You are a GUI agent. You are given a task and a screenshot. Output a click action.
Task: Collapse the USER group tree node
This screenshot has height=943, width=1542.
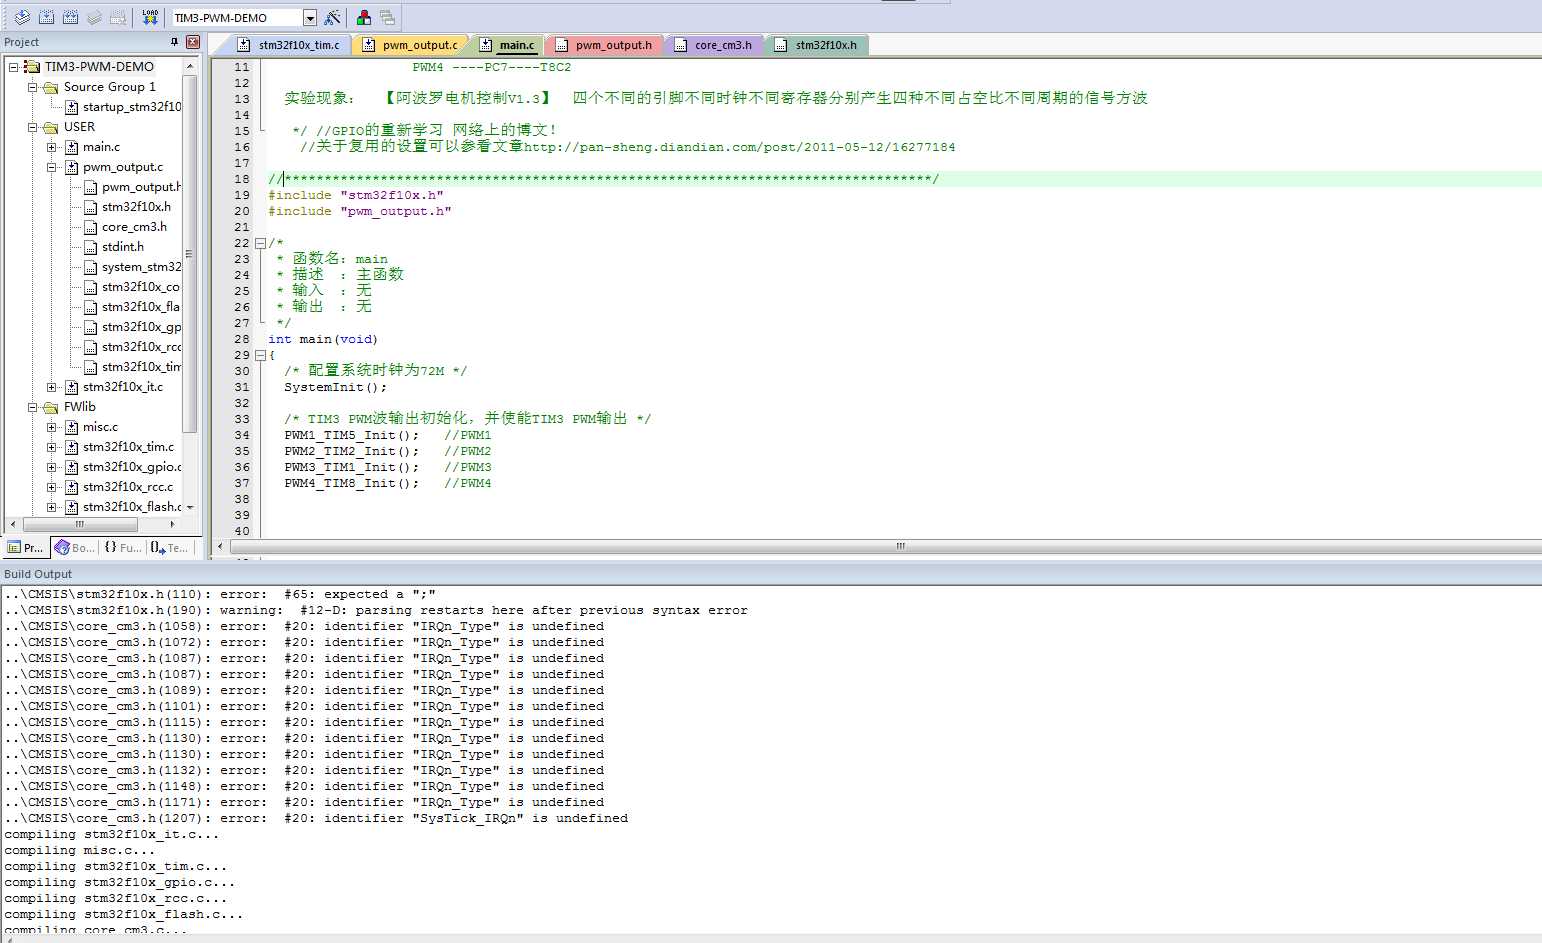click(33, 127)
